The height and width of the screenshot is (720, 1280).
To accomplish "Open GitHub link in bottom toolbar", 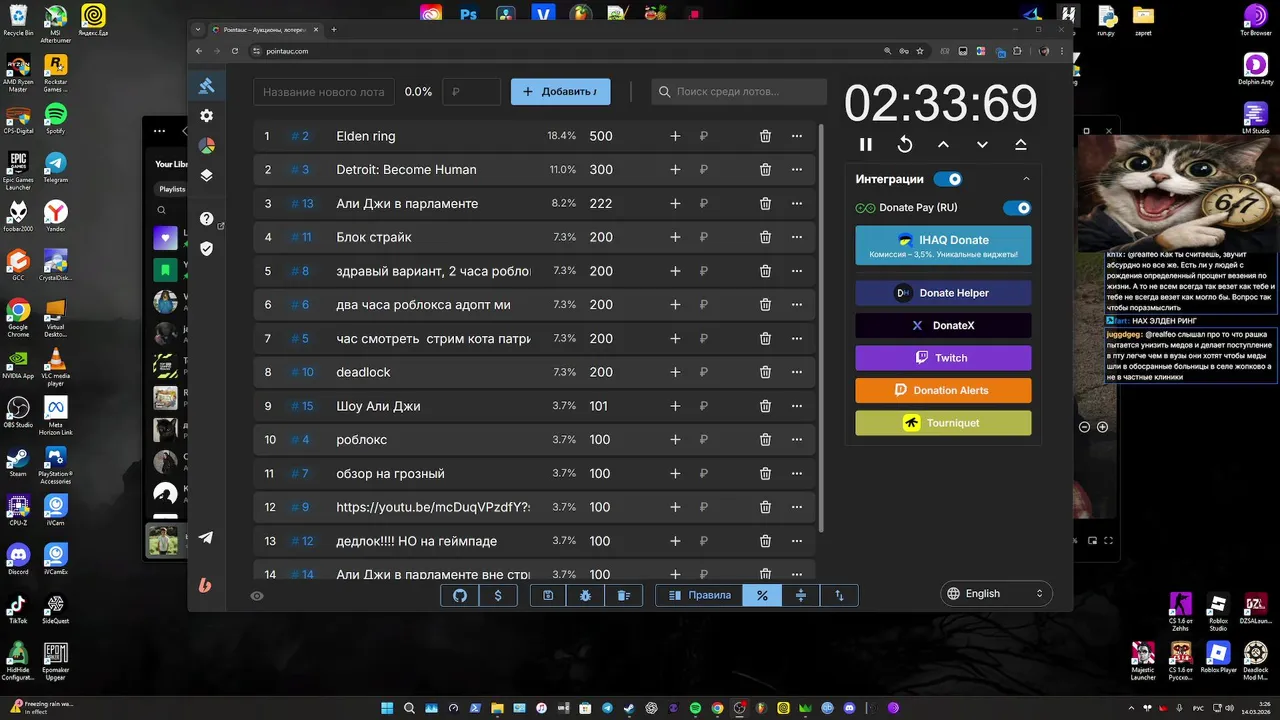I will pos(460,595).
